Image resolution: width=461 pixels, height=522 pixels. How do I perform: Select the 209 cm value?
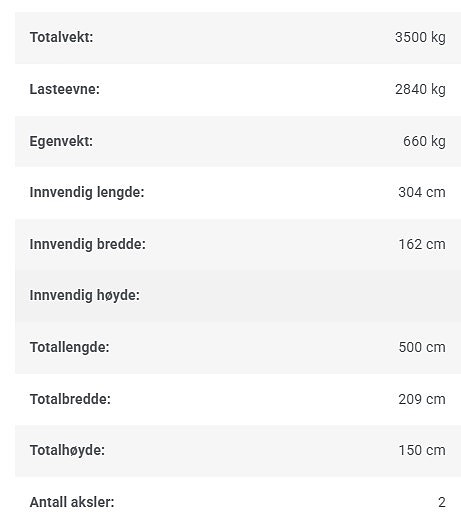click(x=422, y=399)
